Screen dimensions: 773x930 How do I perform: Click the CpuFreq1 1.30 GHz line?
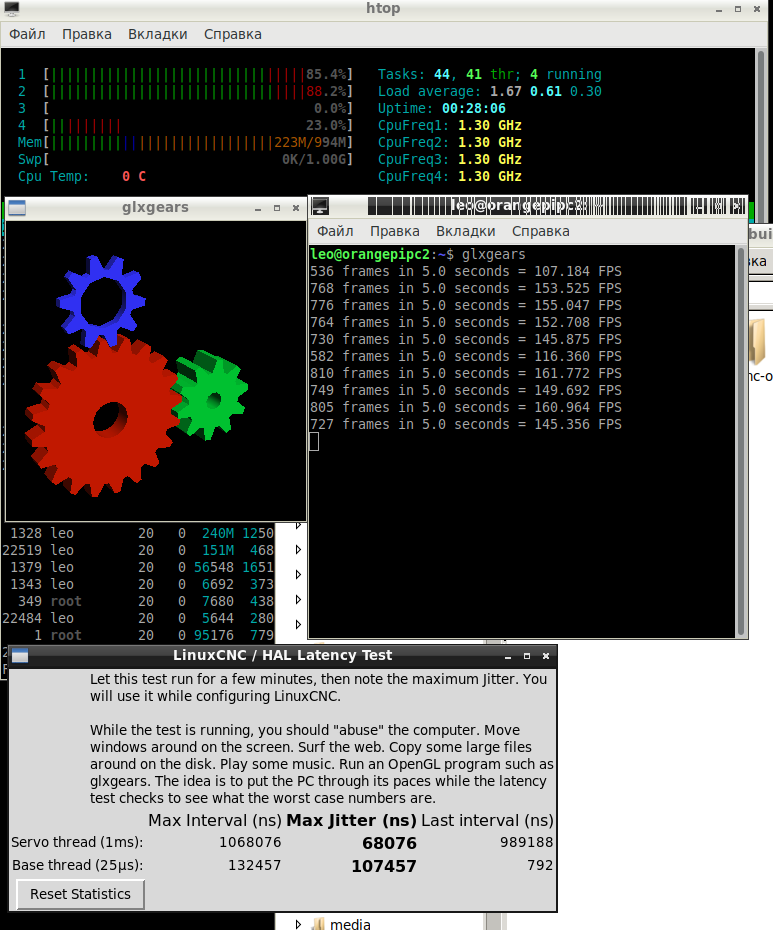pos(449,126)
